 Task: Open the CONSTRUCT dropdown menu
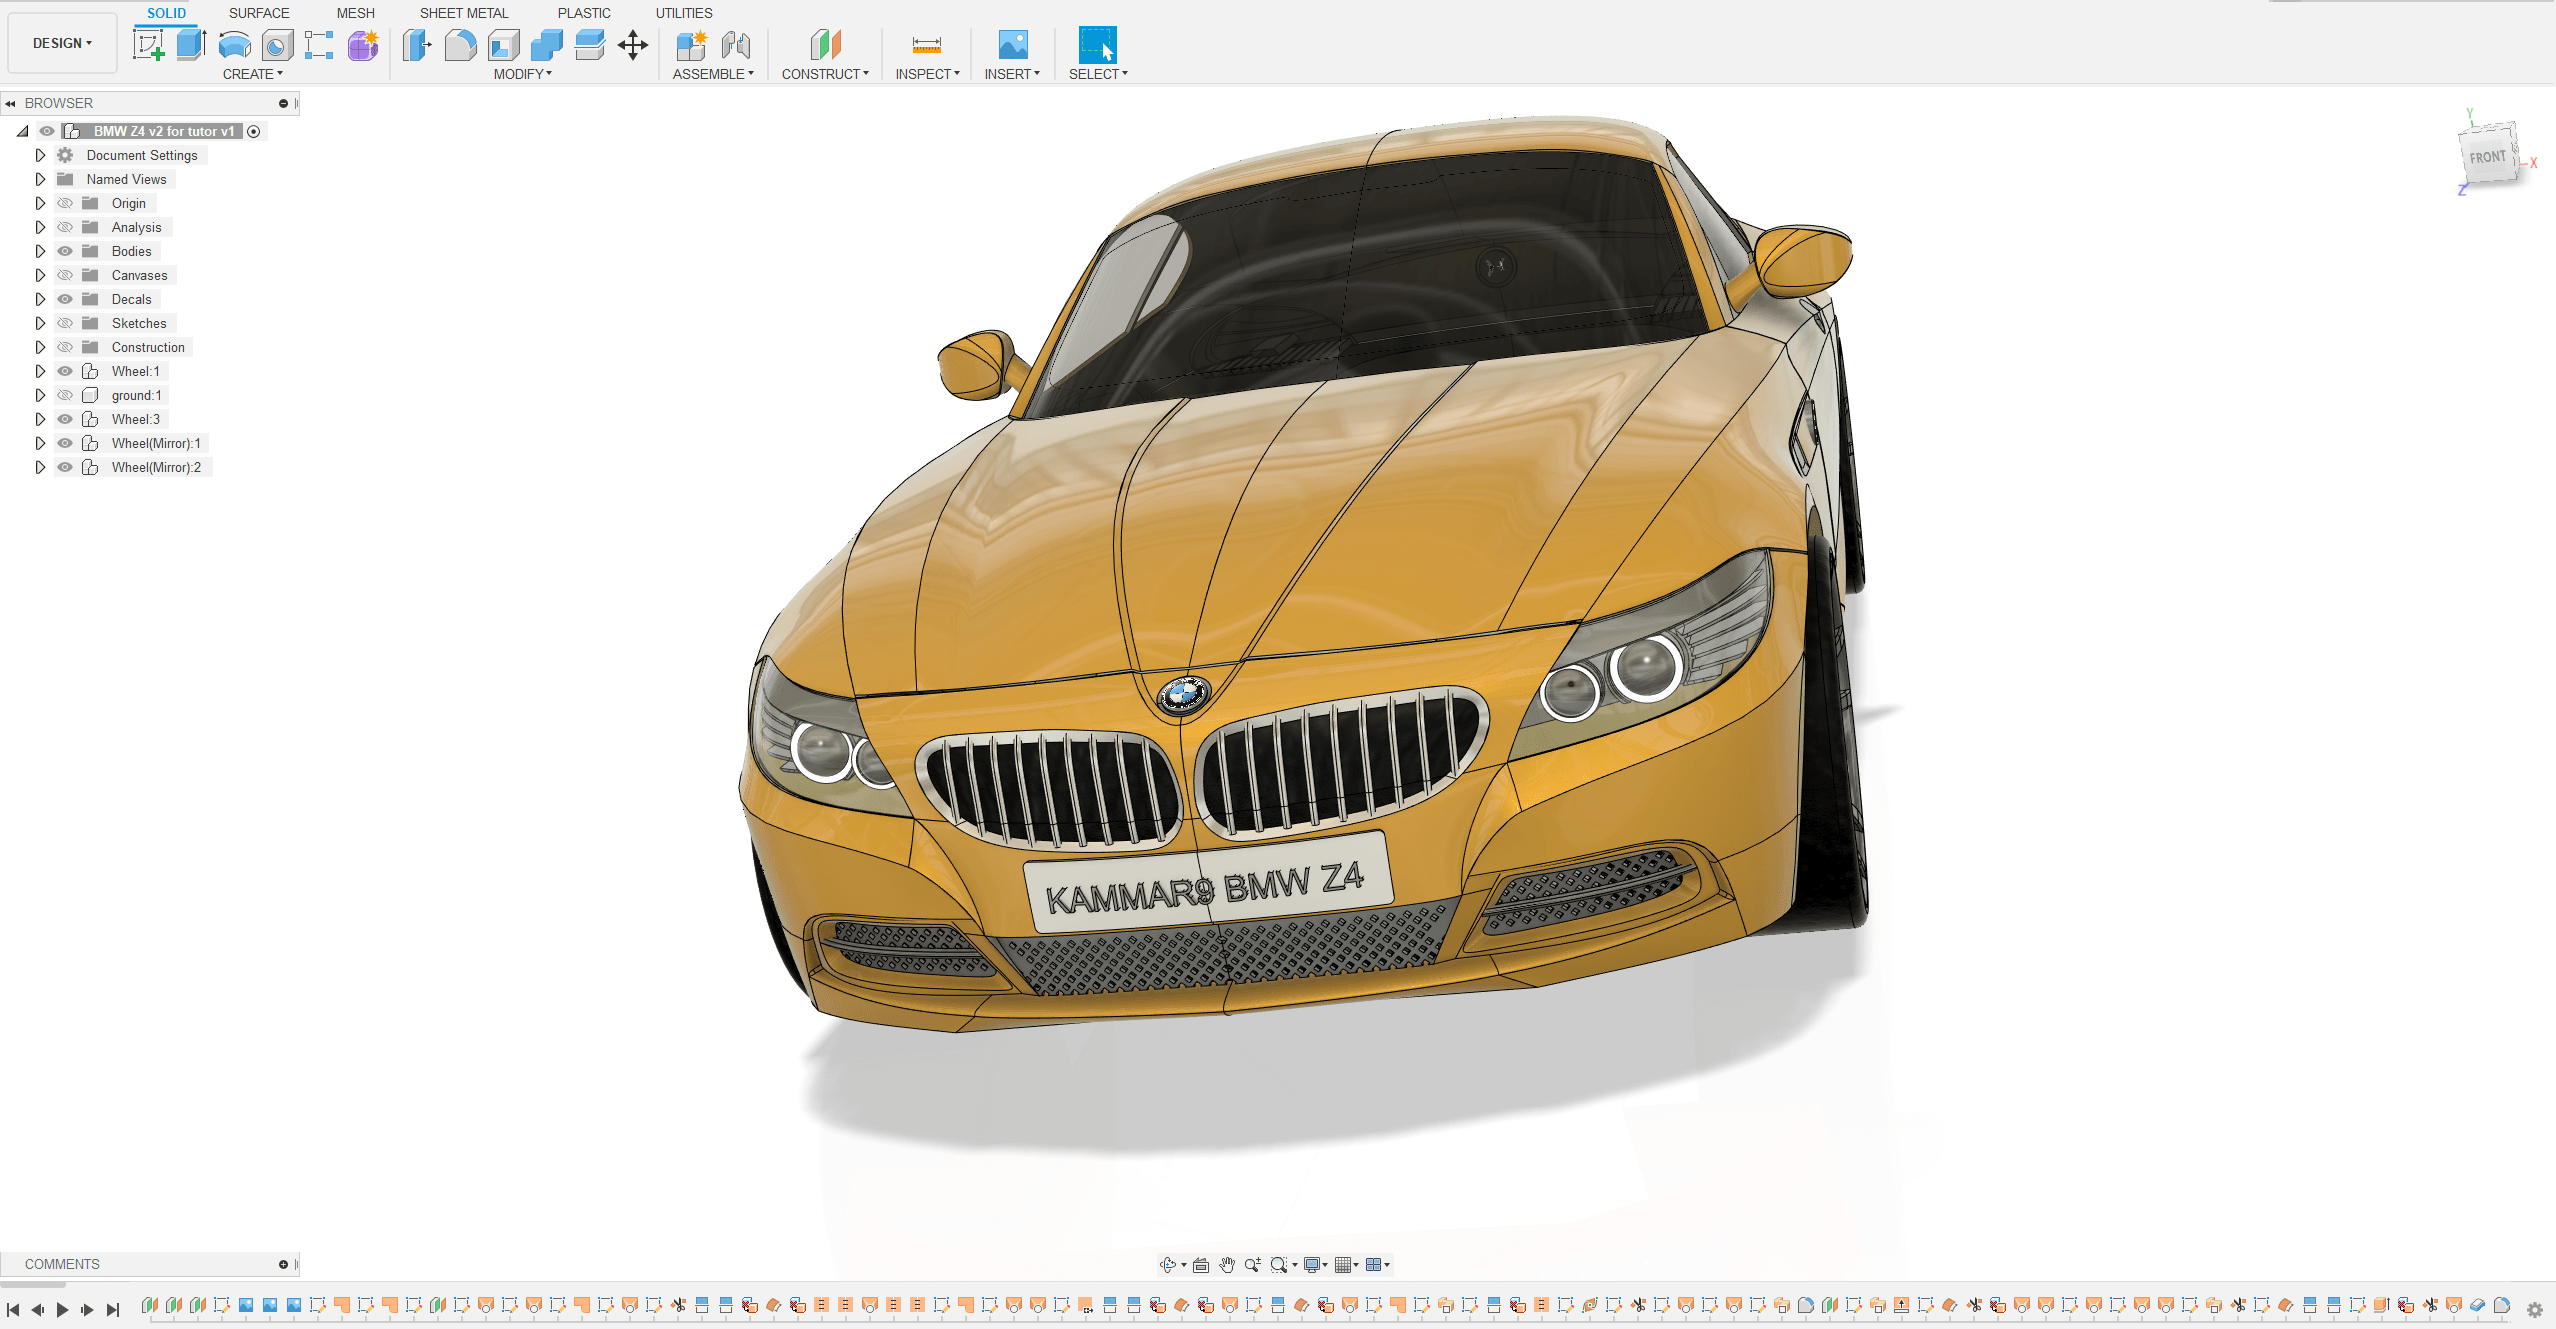(825, 74)
